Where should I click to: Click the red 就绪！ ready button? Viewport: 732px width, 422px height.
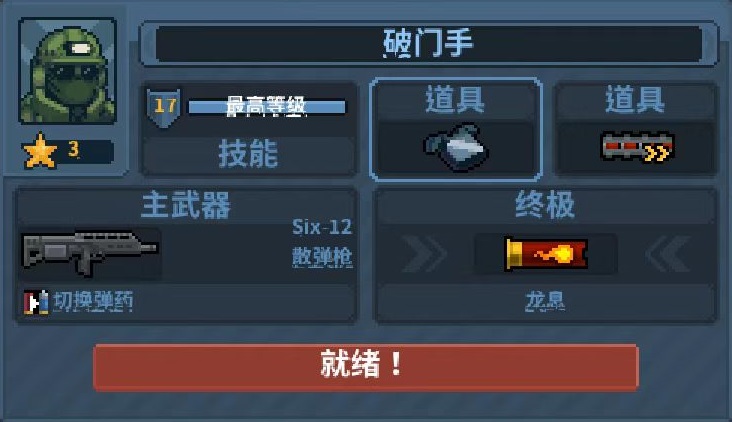(x=366, y=367)
